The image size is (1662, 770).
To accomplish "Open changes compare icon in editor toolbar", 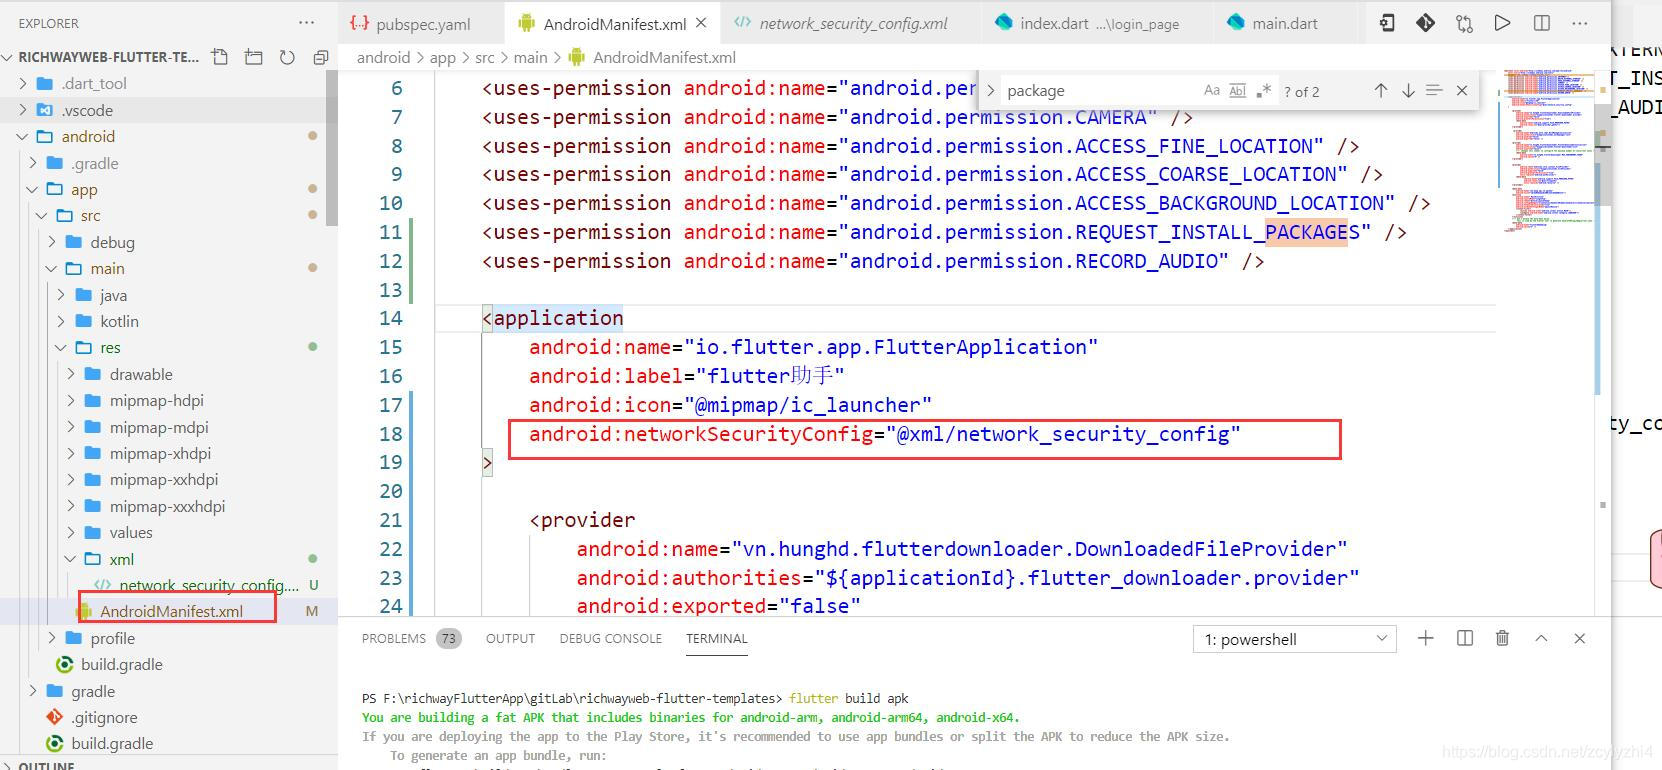I will coord(1464,23).
